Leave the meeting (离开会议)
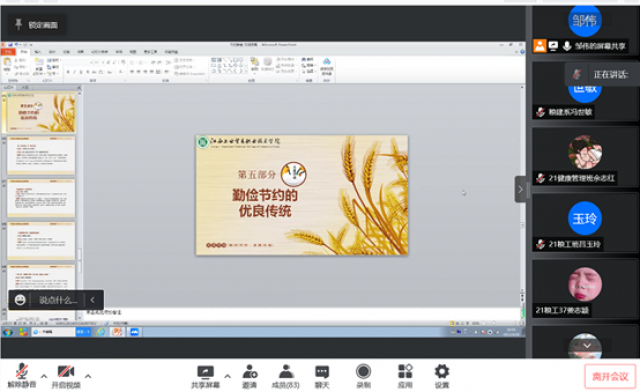 pos(610,376)
